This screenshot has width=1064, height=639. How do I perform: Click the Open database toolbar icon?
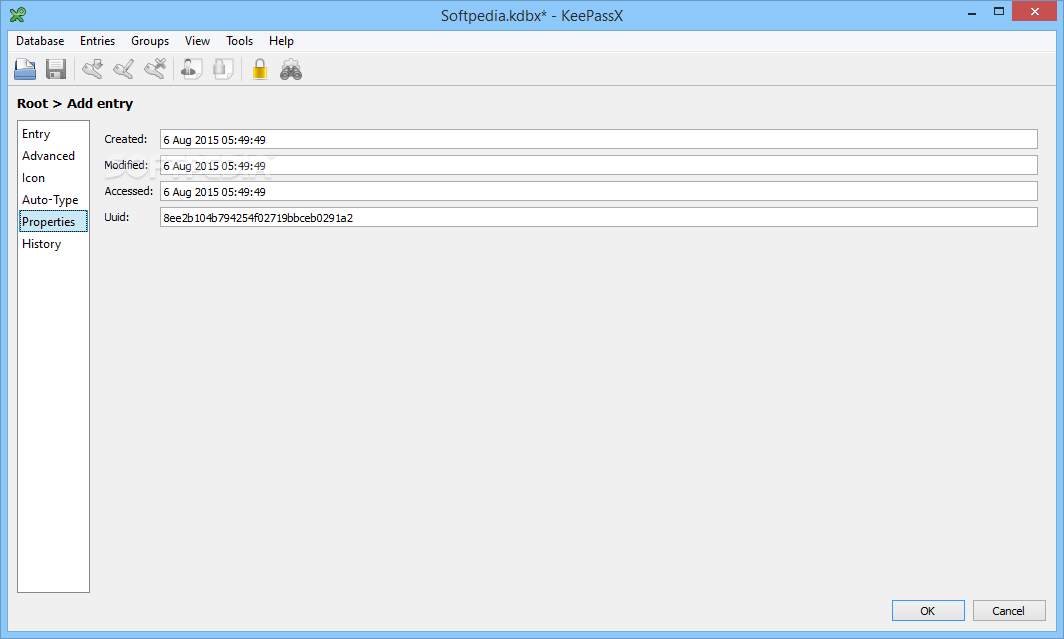[25, 69]
